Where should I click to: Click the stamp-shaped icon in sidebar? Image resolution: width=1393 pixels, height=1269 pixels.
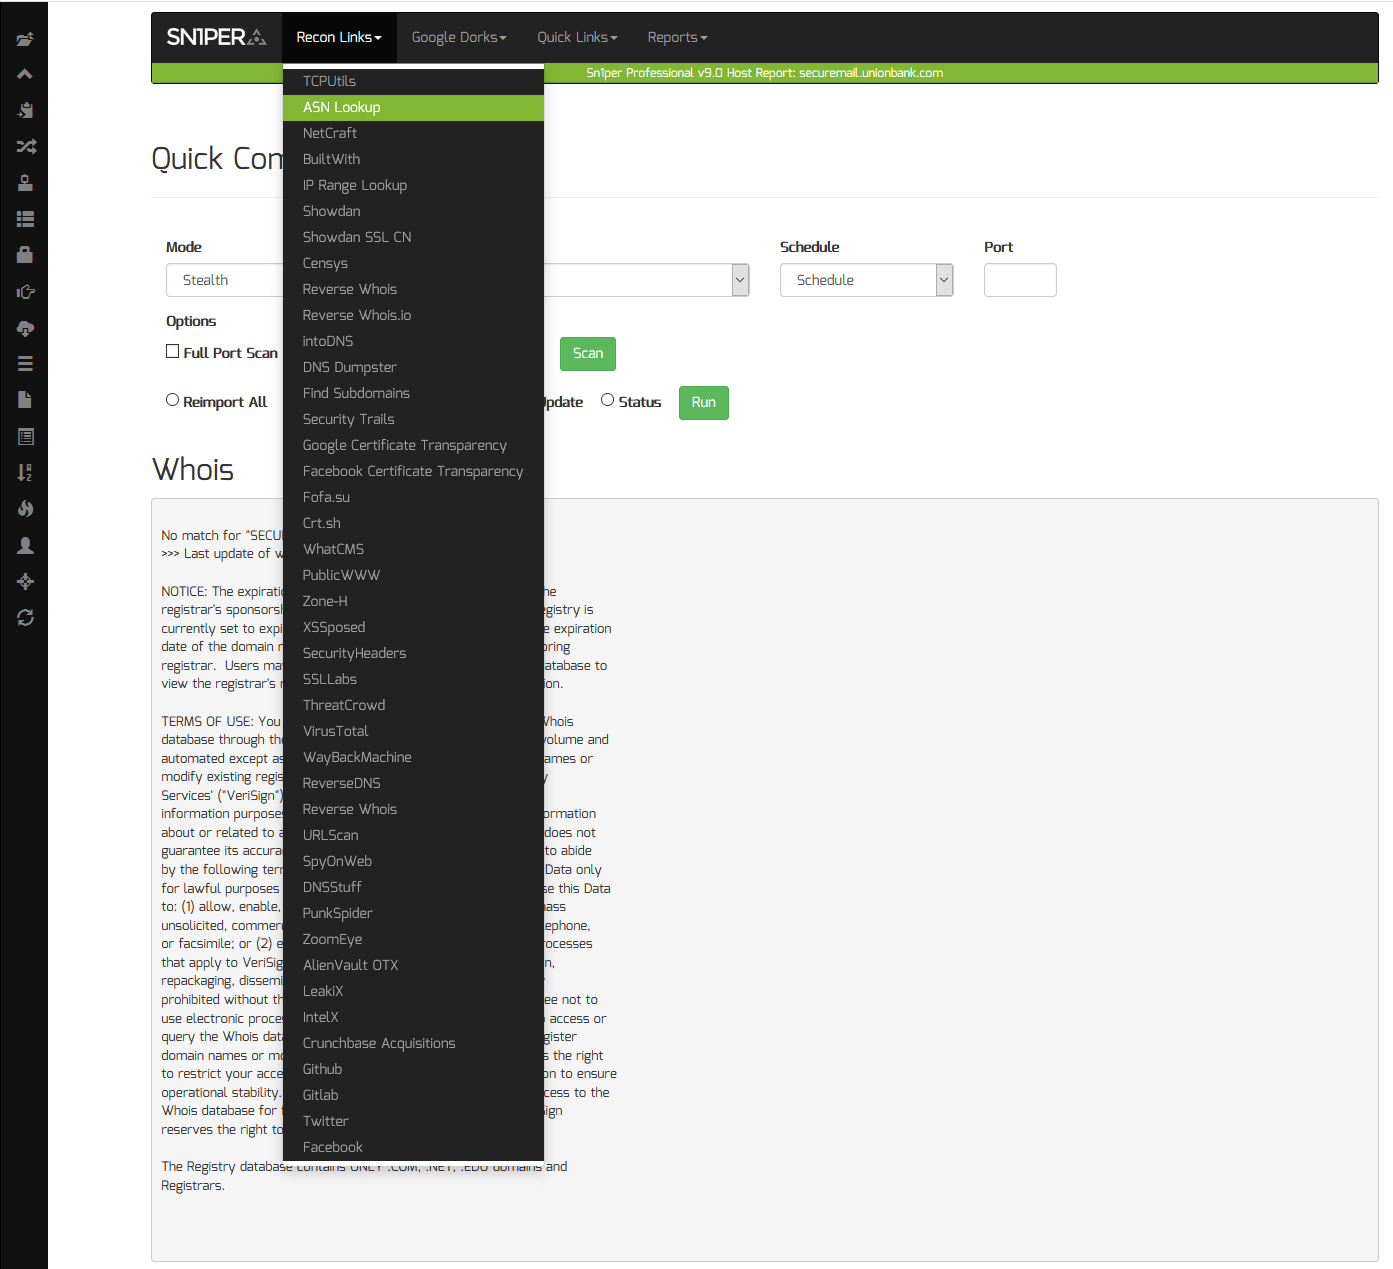(25, 183)
